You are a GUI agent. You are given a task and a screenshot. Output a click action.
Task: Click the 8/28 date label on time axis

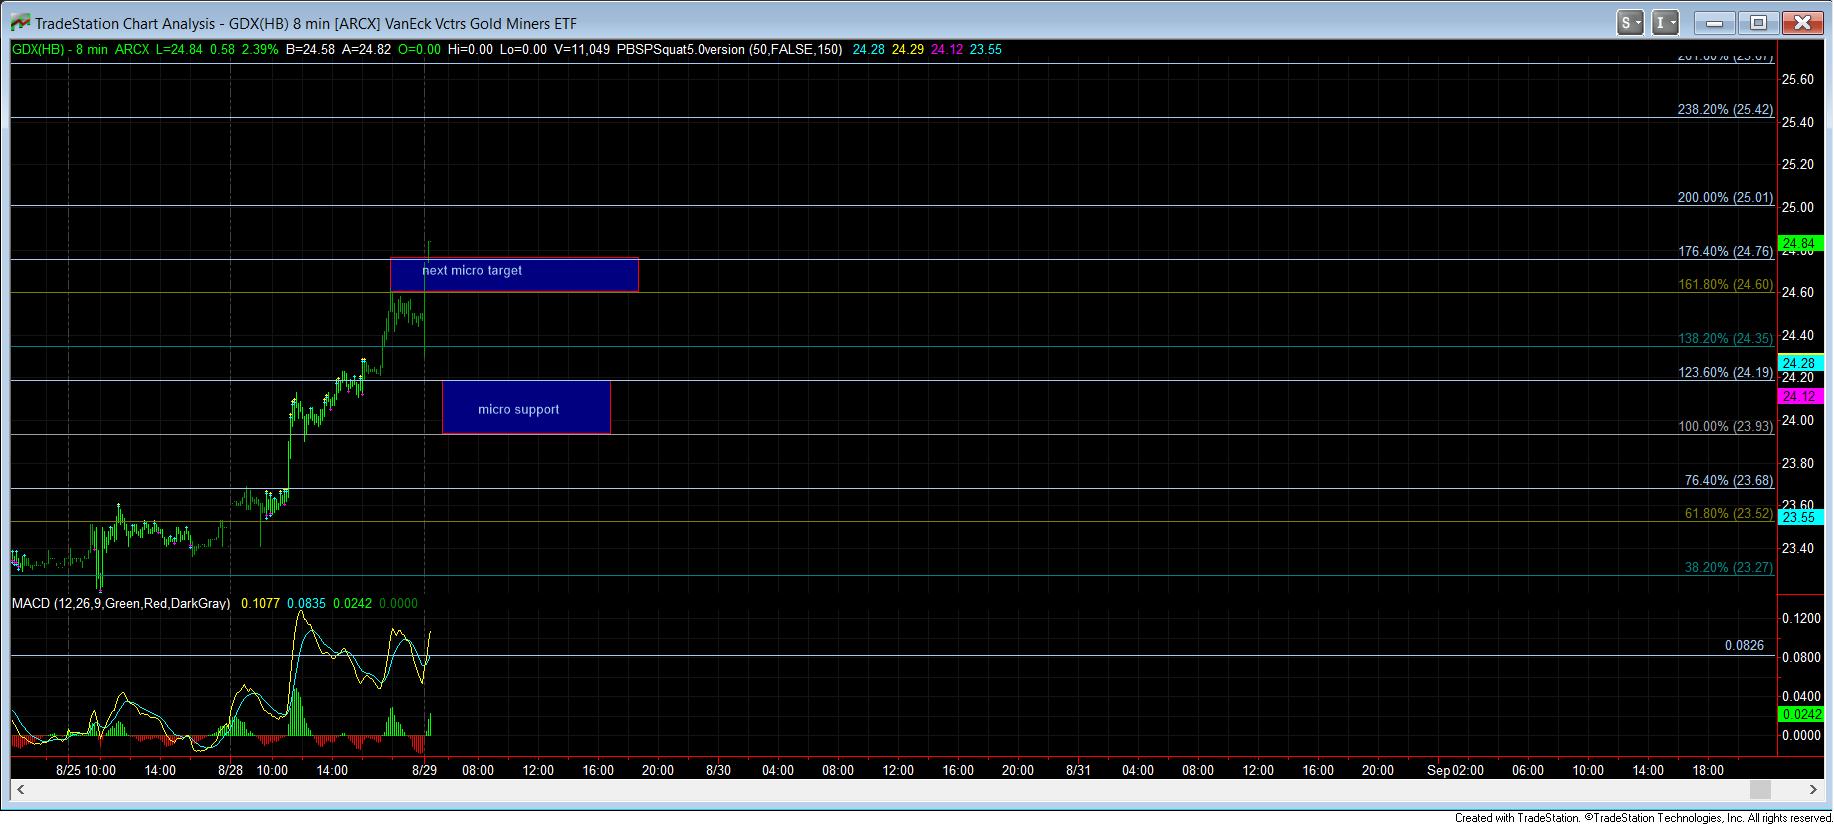[x=230, y=770]
